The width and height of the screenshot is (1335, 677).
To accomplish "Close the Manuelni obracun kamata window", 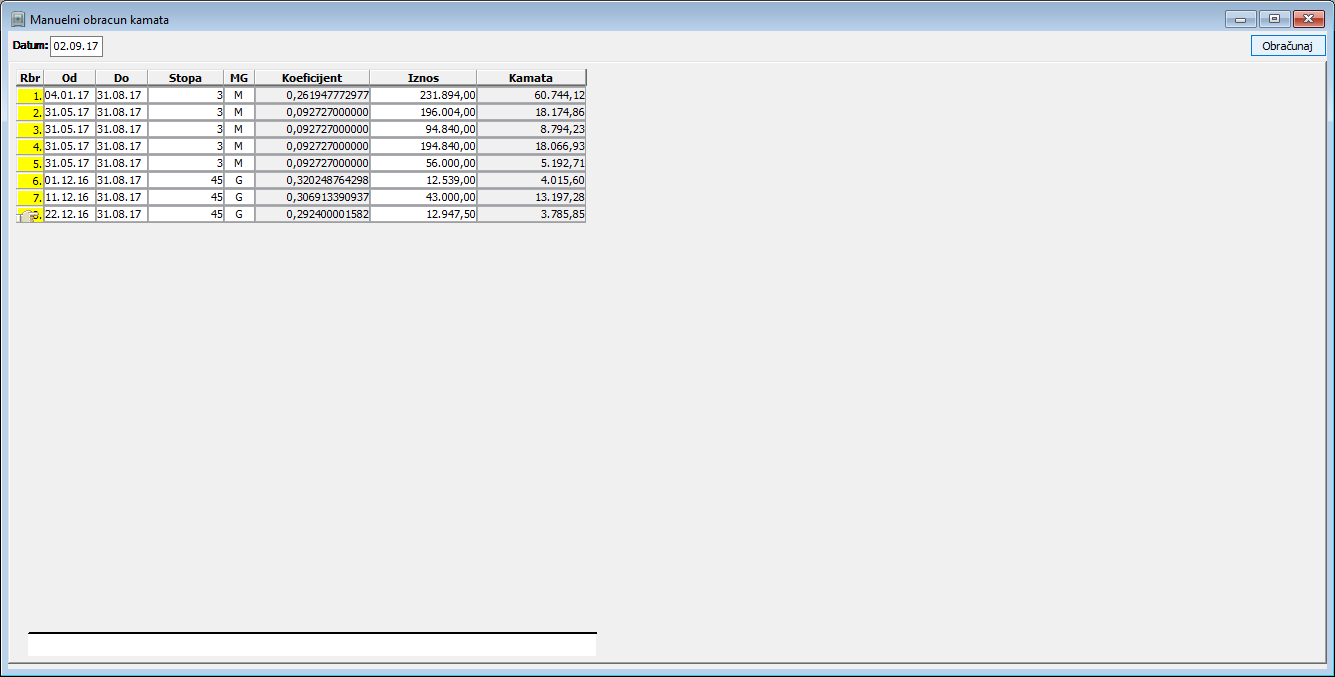I will tap(1308, 19).
